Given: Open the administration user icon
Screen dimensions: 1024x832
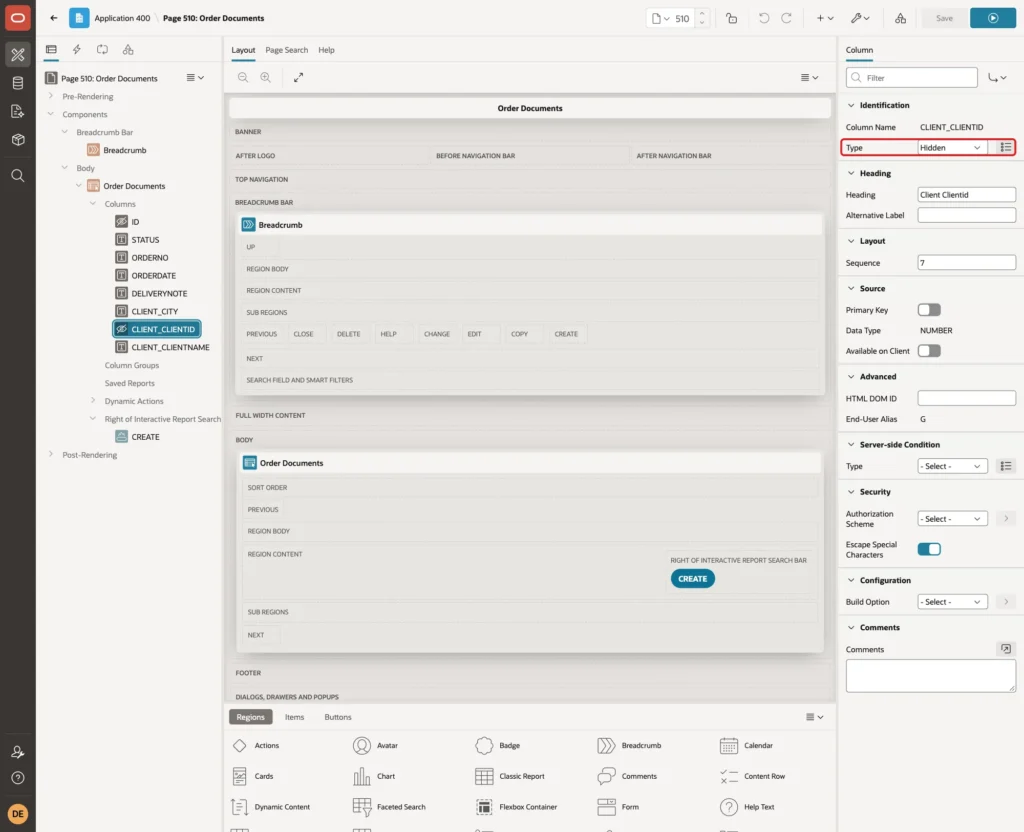Looking at the screenshot, I should pos(18,752).
